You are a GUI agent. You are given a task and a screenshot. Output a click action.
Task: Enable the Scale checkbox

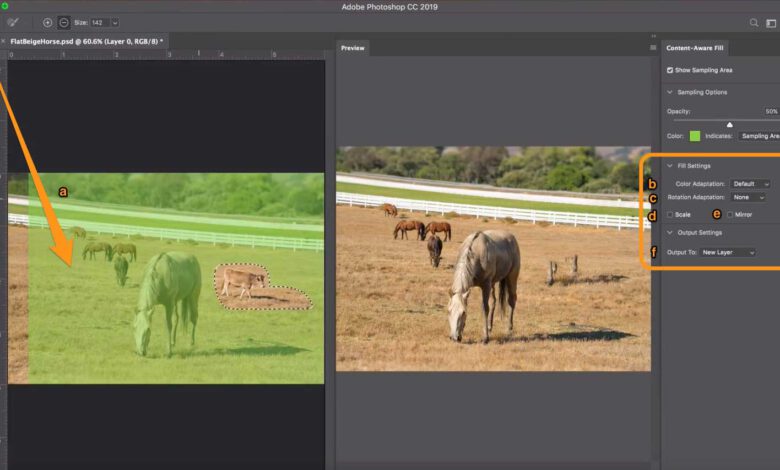click(x=670, y=214)
